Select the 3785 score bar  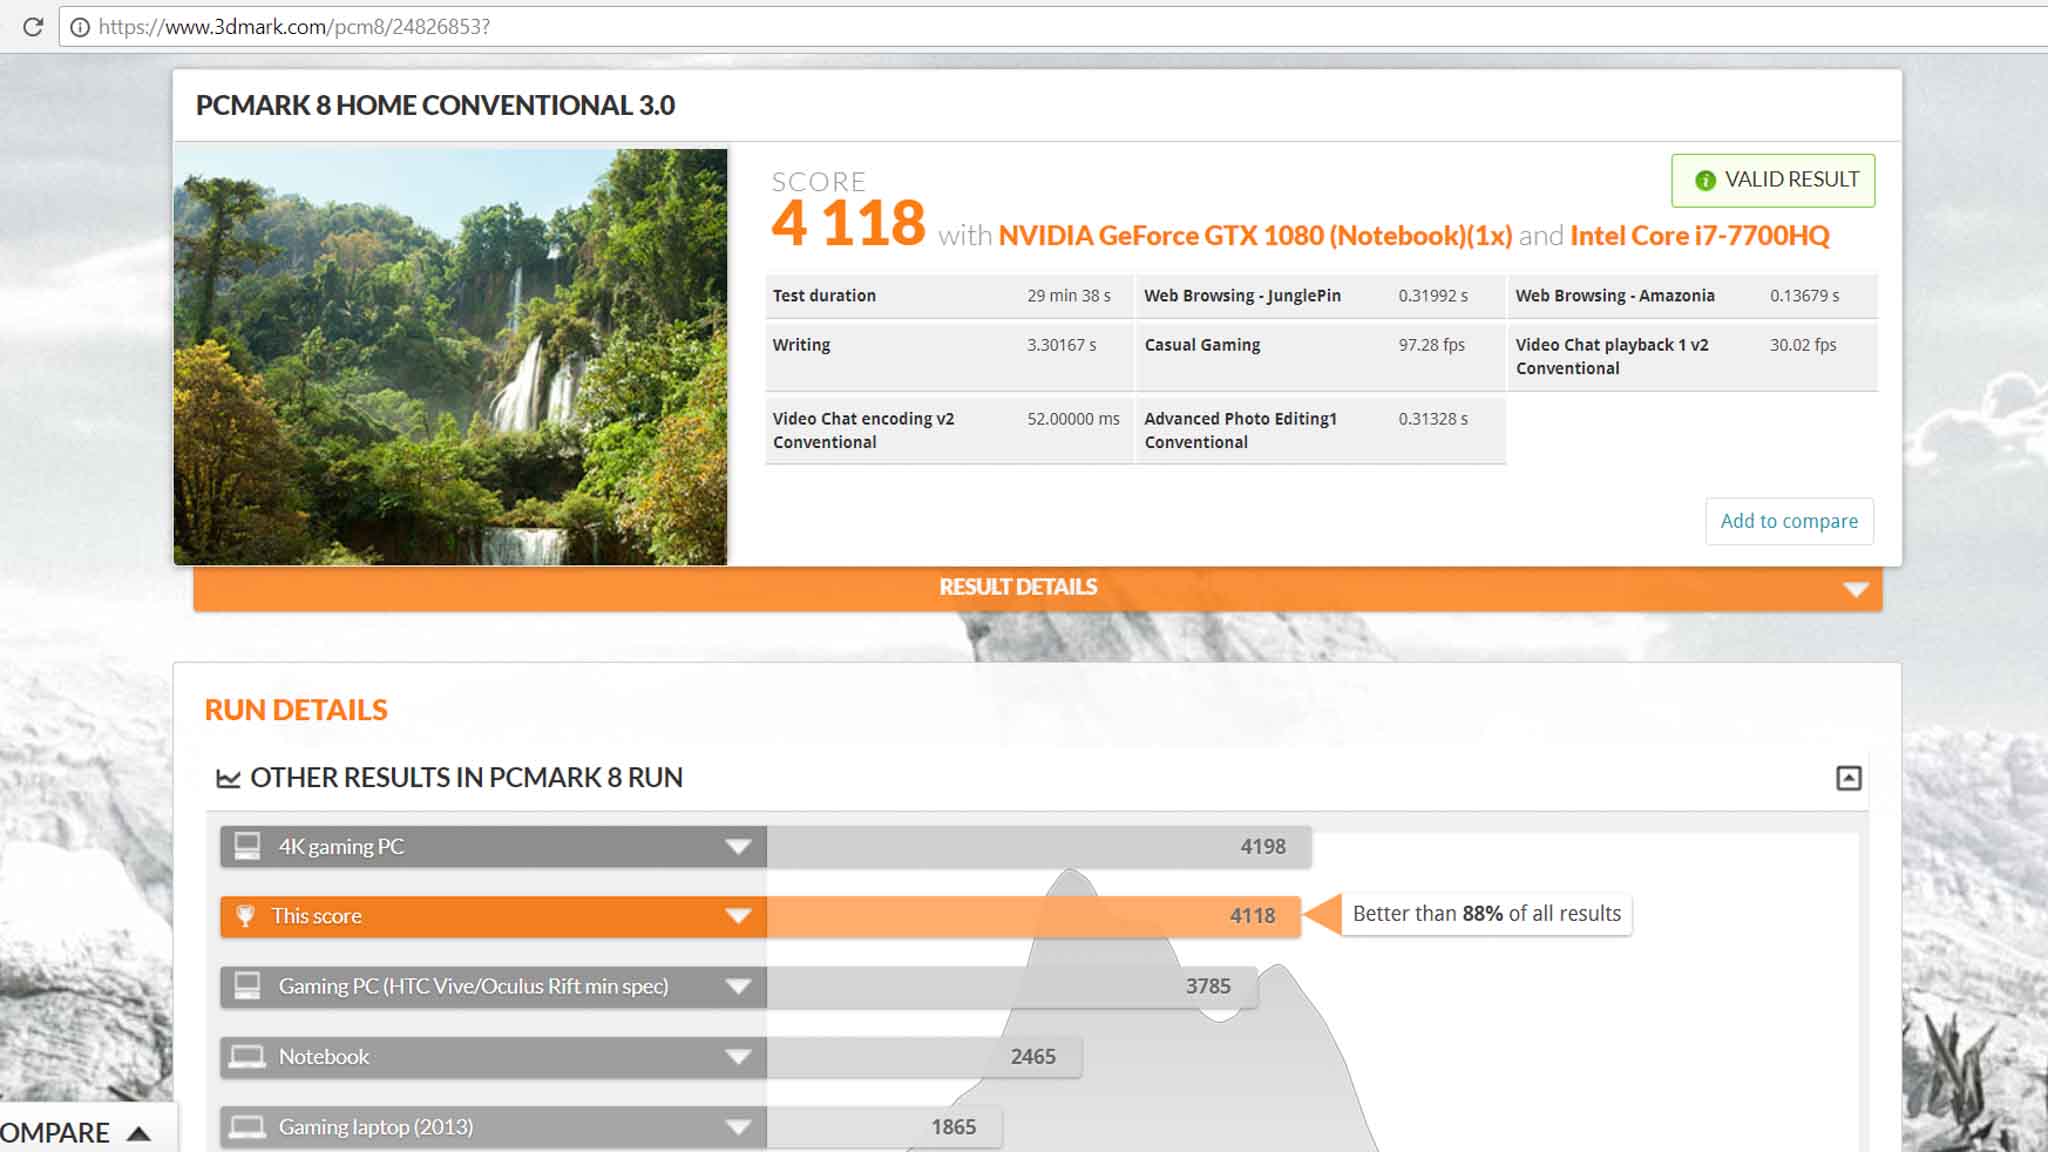(1012, 986)
